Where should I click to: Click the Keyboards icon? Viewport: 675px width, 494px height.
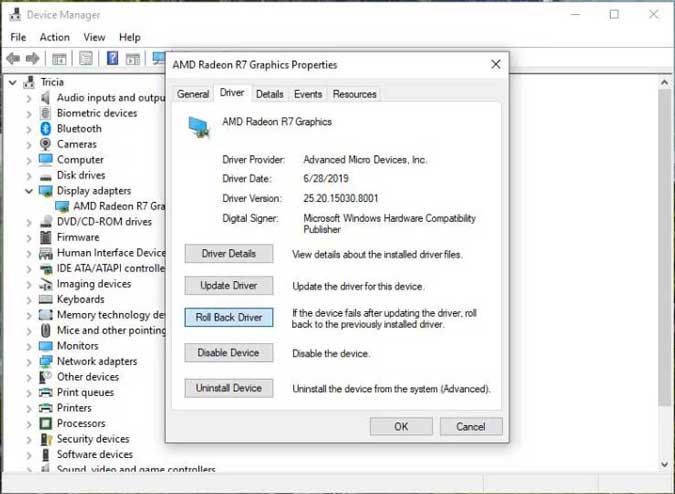click(45, 299)
